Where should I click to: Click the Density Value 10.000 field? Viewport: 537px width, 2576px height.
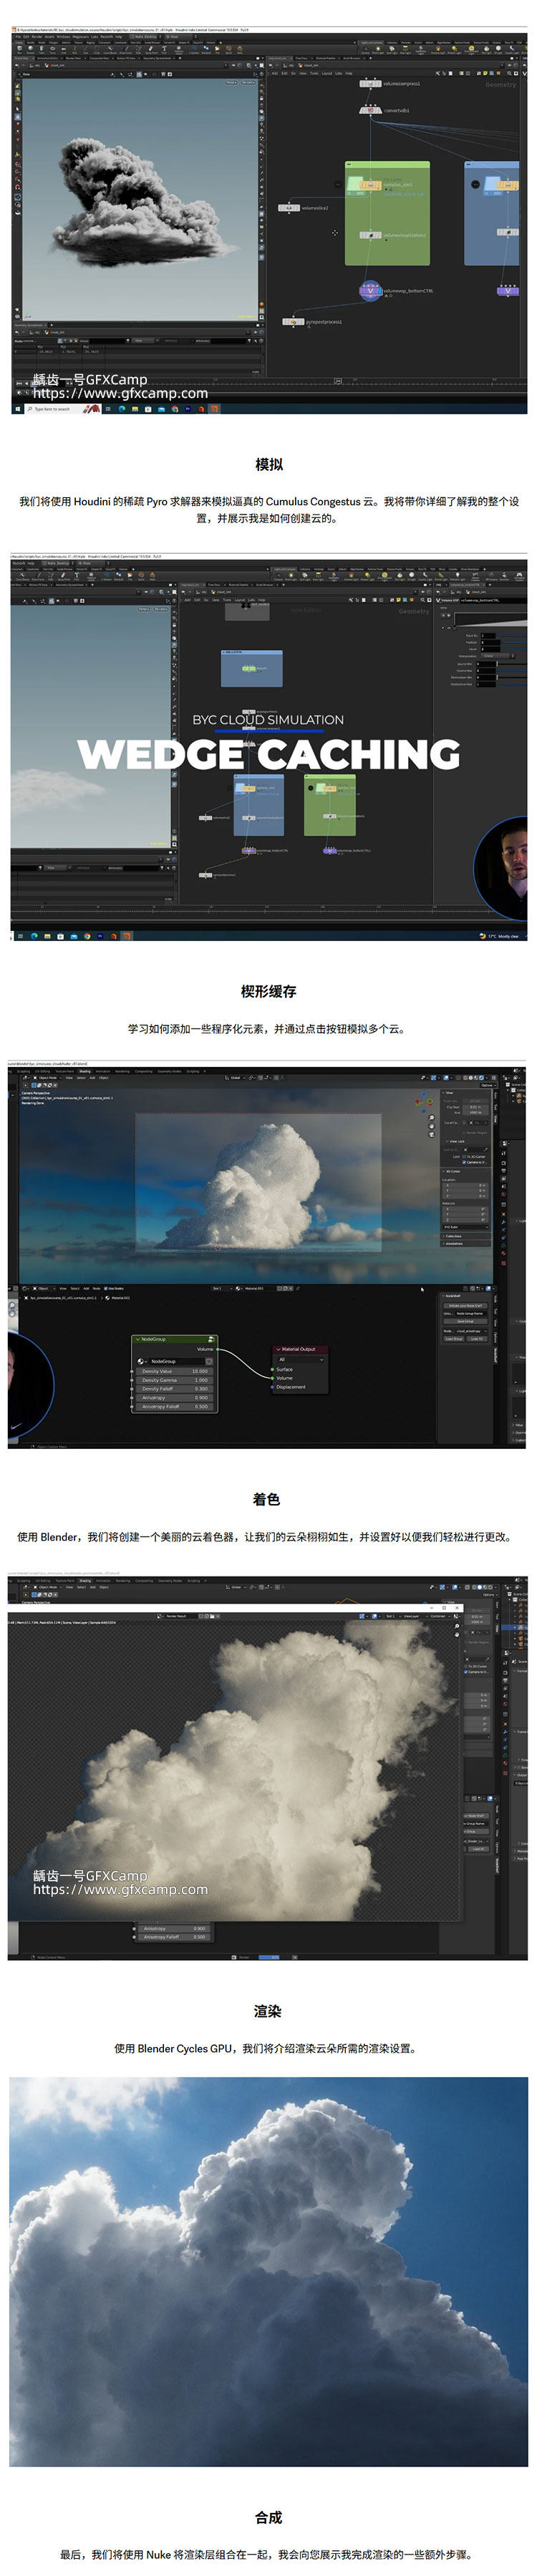pos(175,1371)
